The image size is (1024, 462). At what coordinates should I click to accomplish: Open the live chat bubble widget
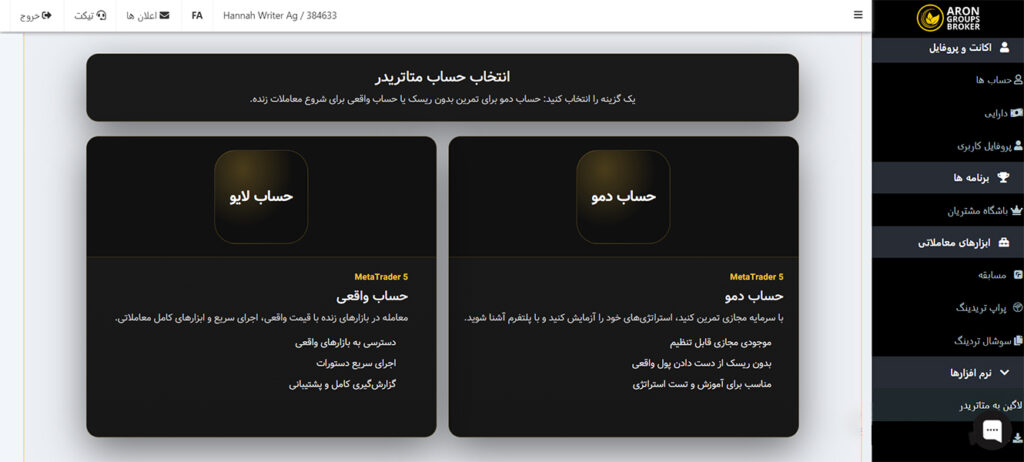point(992,430)
